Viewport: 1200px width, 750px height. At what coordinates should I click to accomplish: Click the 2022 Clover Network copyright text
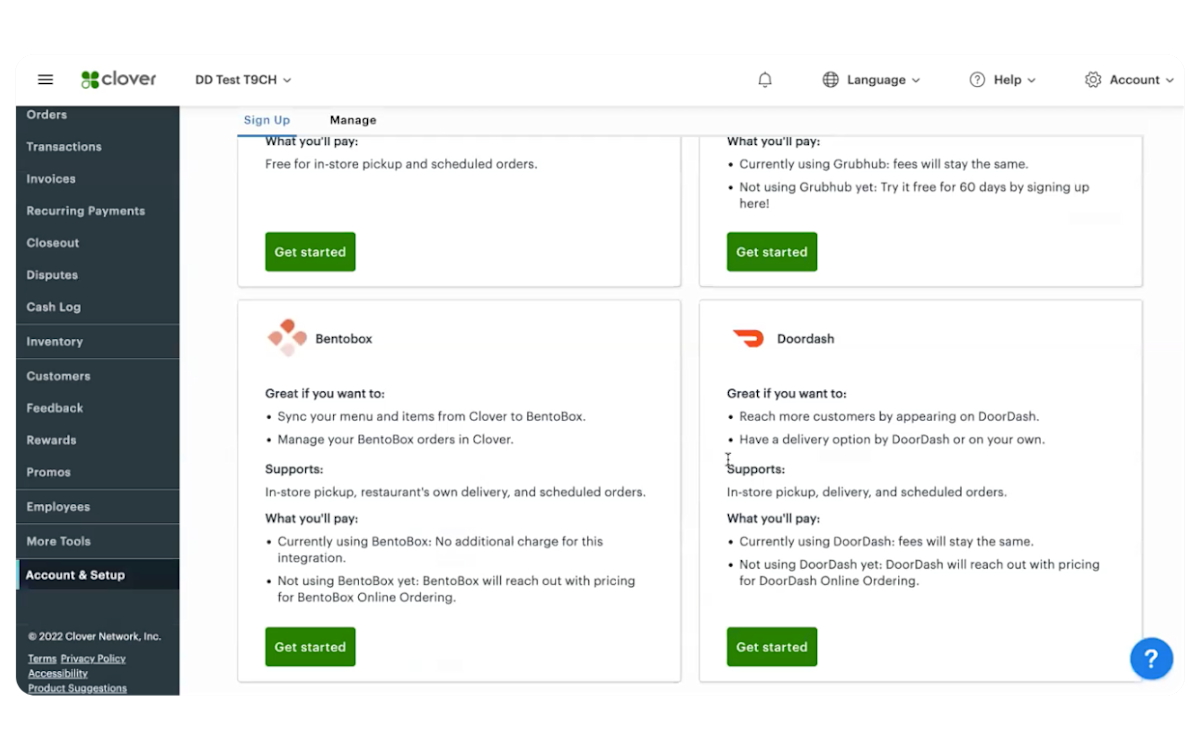[94, 636]
